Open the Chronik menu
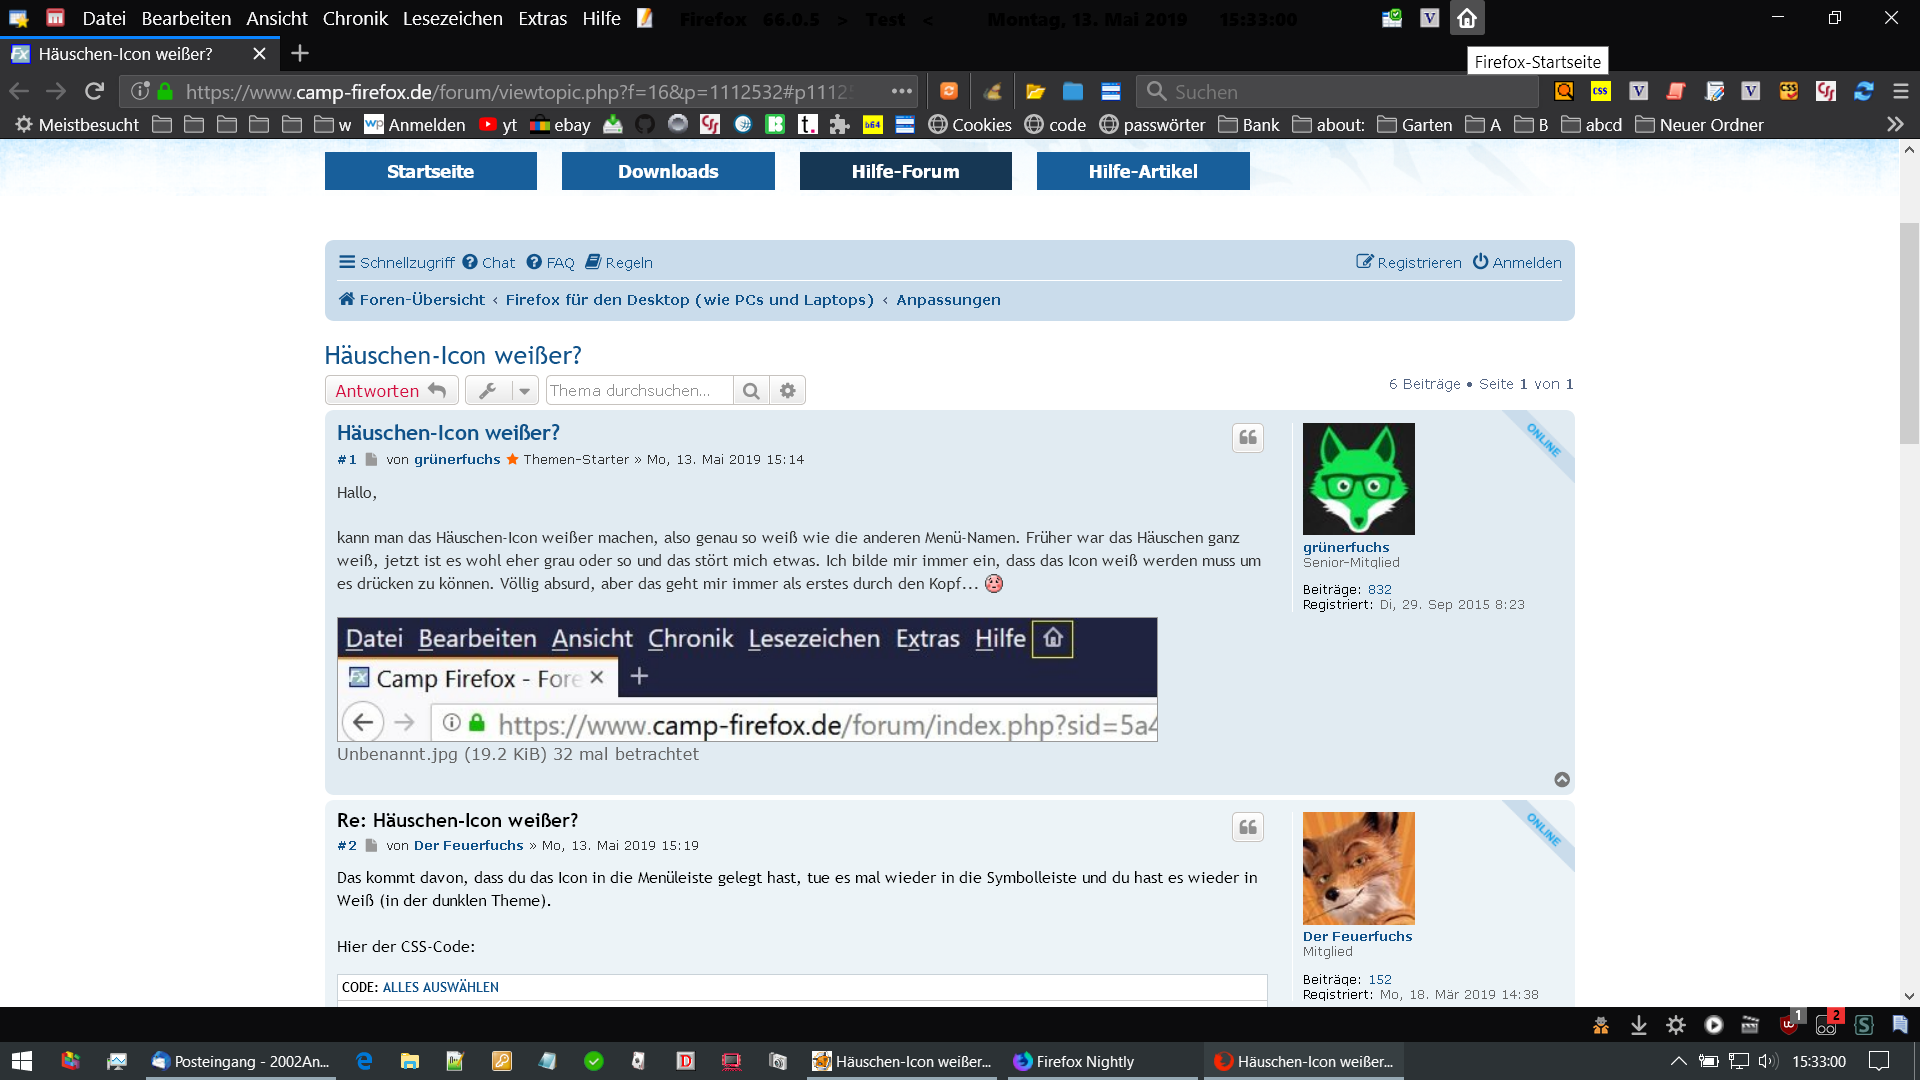 point(354,18)
